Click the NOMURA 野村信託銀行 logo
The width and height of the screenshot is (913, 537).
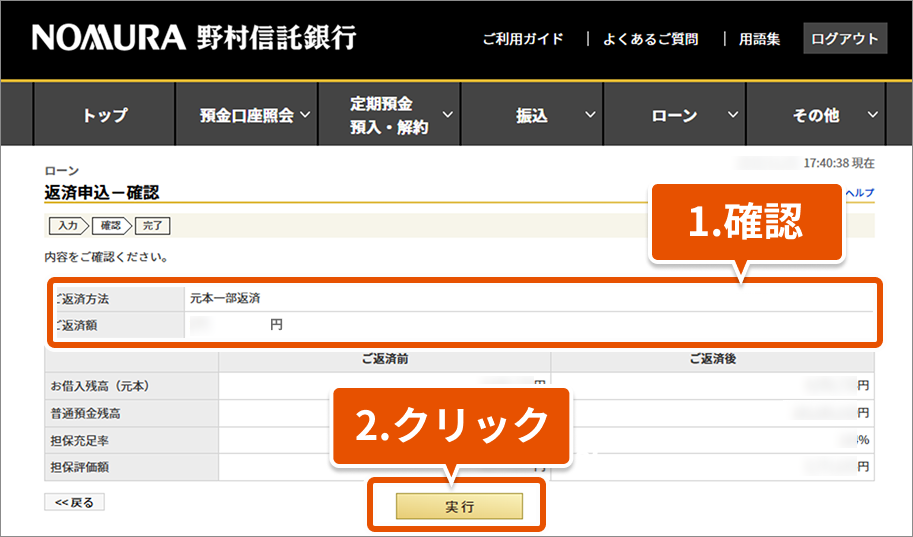(194, 39)
